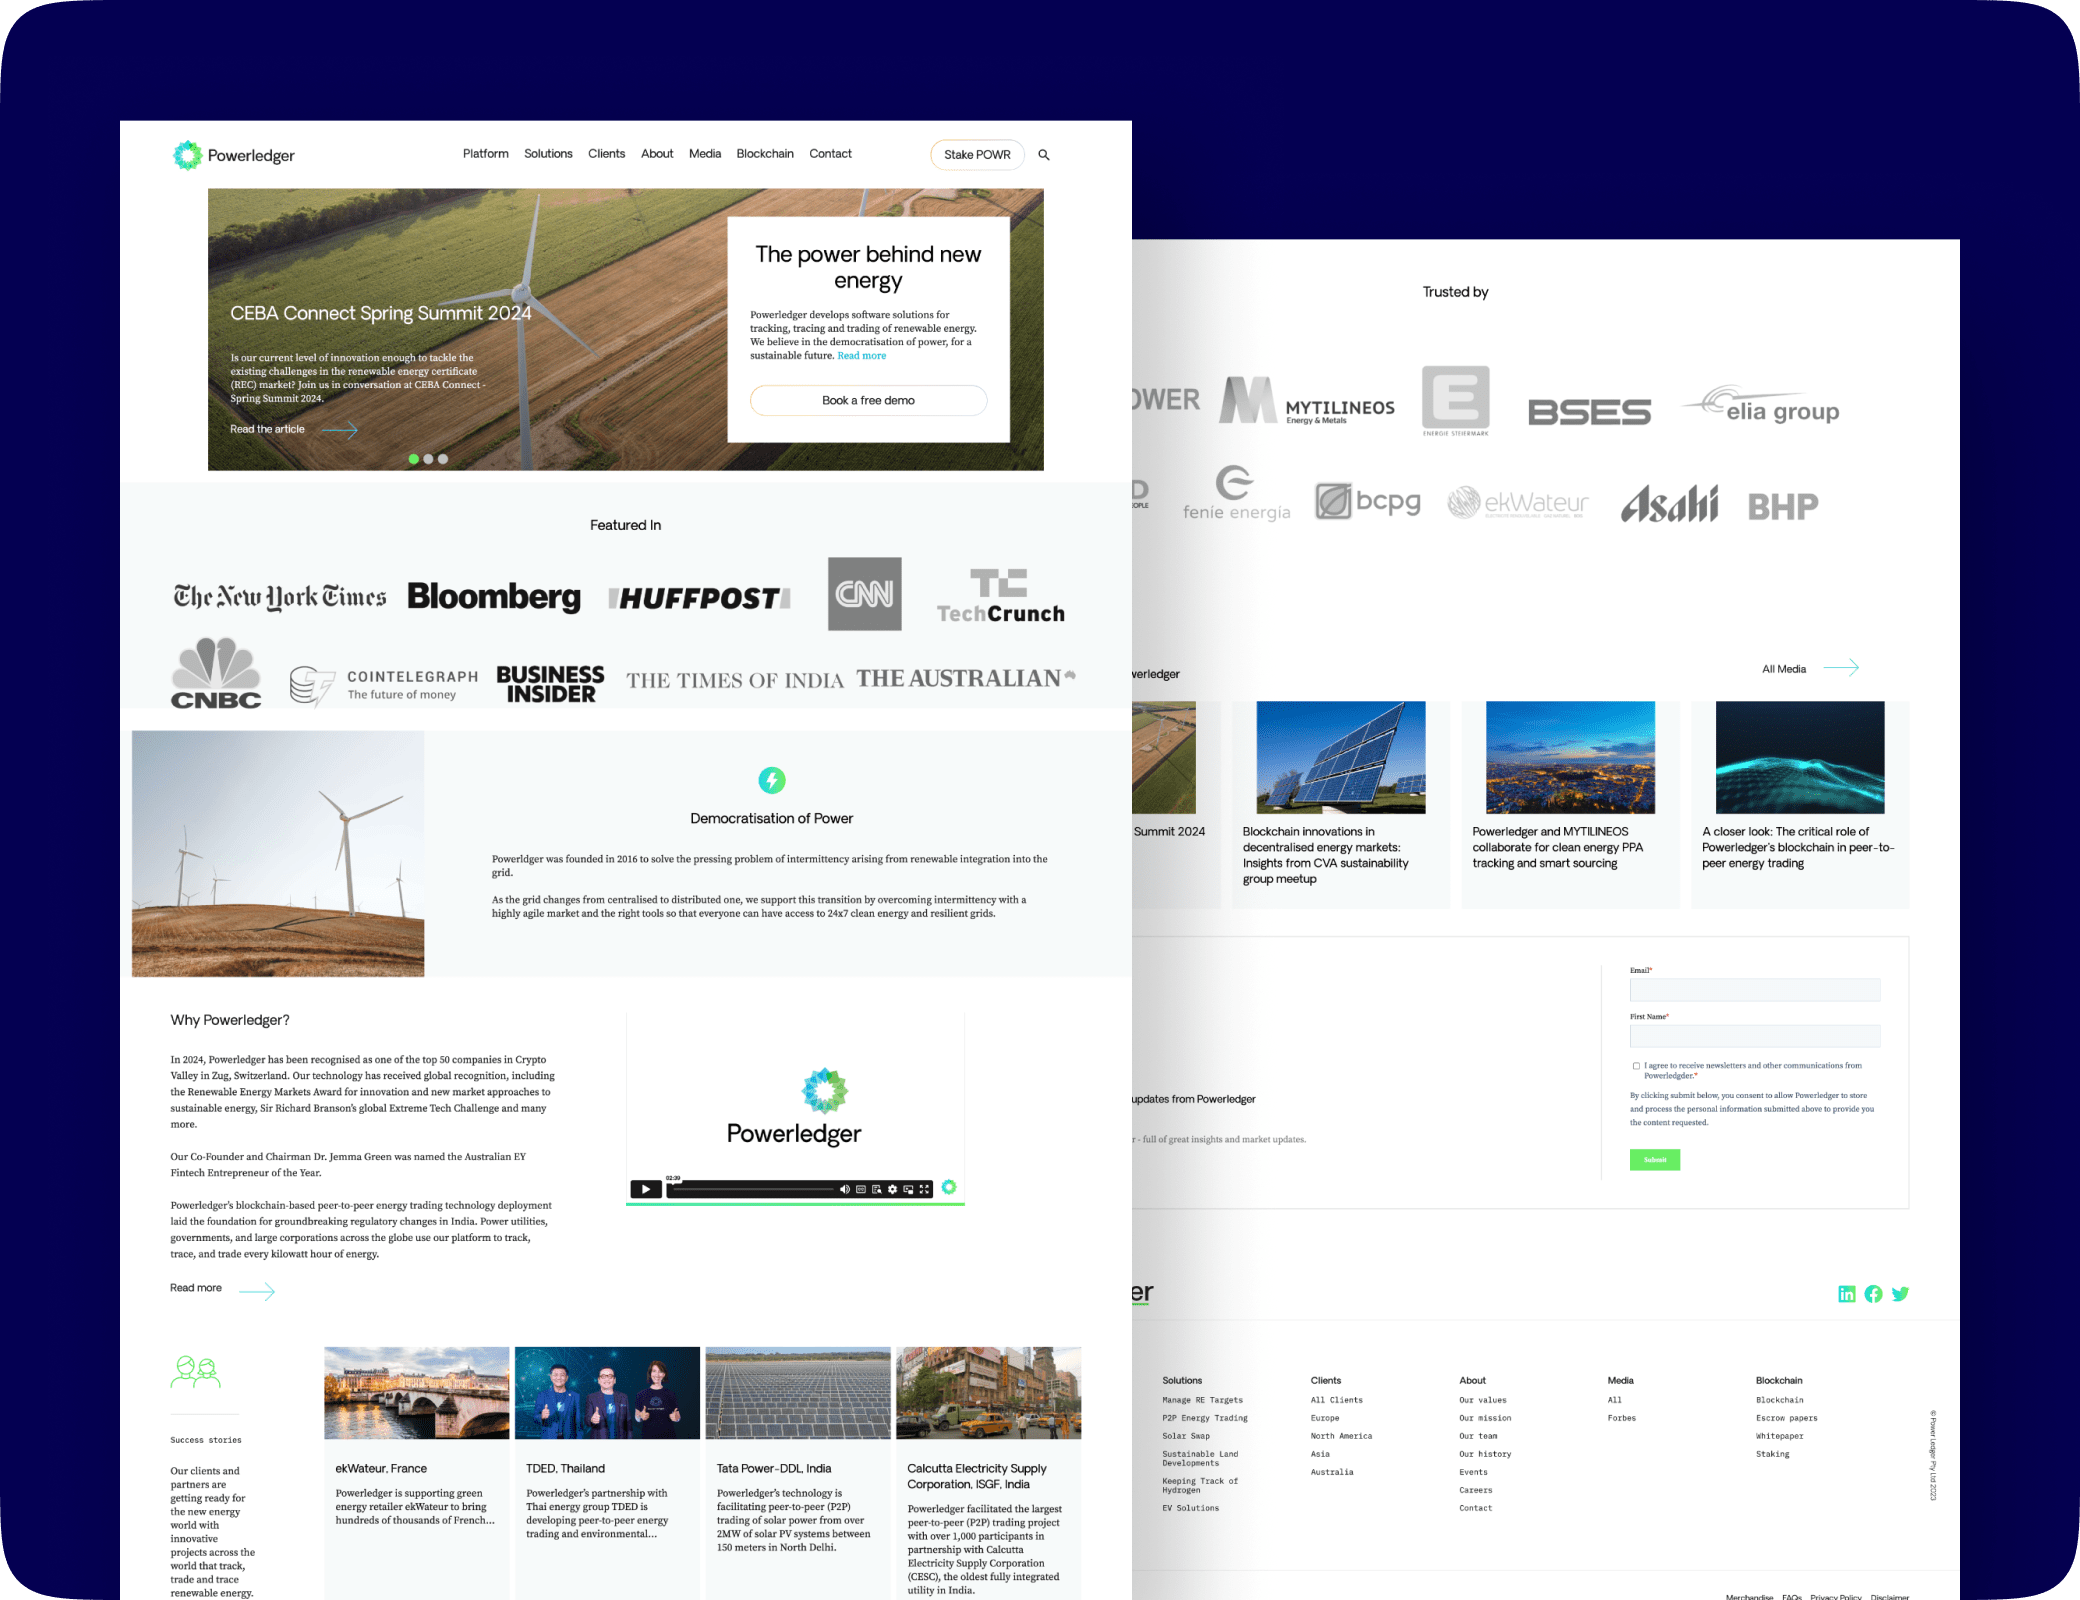Open footer link P2P Energy Trading

click(x=1205, y=1418)
